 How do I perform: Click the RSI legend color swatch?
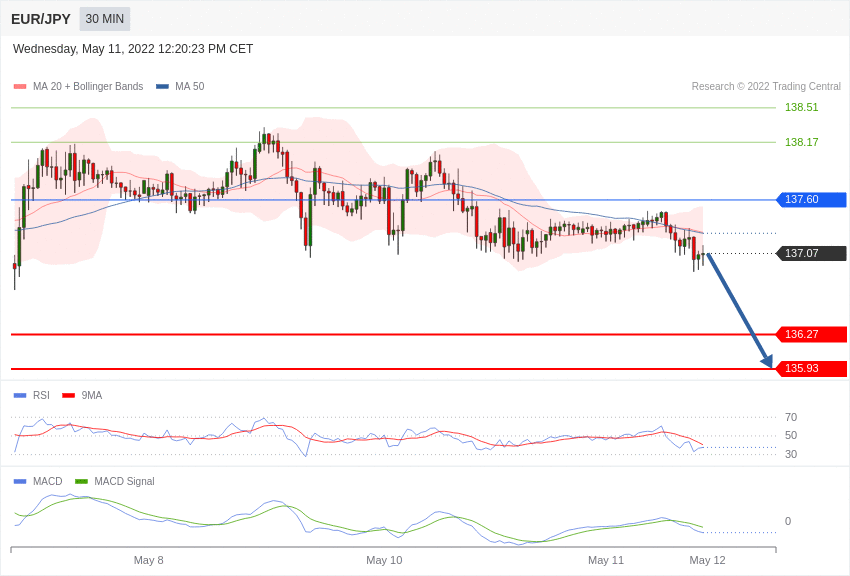[20, 396]
